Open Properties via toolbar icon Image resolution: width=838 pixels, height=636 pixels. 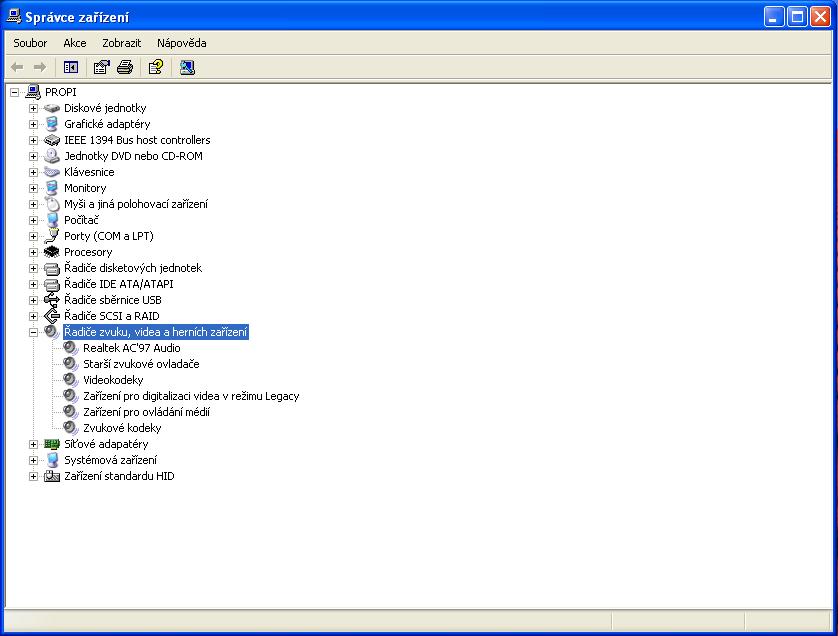click(x=102, y=67)
